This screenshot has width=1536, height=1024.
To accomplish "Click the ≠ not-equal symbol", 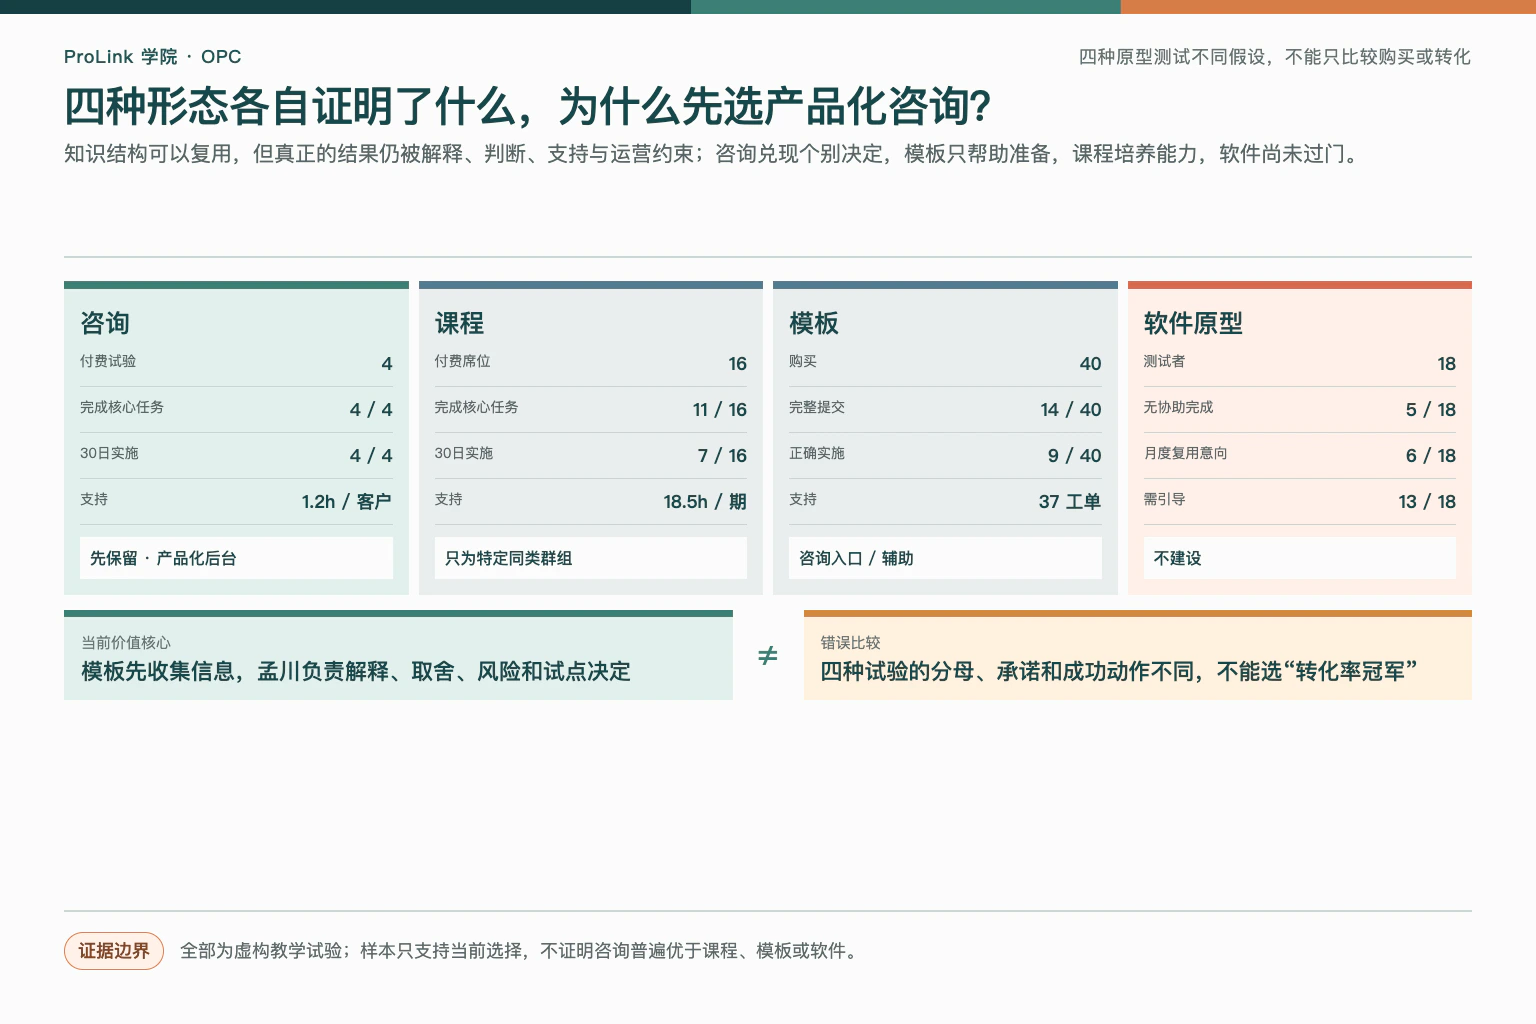I will coord(768,656).
